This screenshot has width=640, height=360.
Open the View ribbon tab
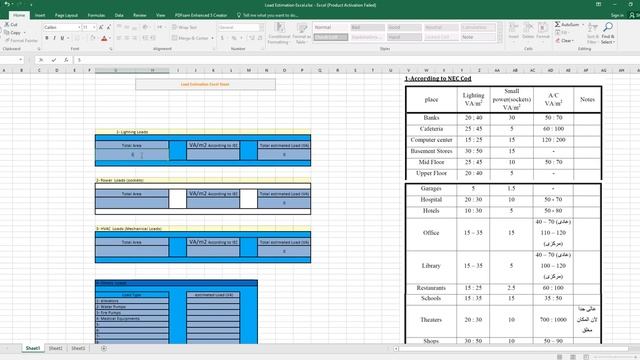click(160, 15)
